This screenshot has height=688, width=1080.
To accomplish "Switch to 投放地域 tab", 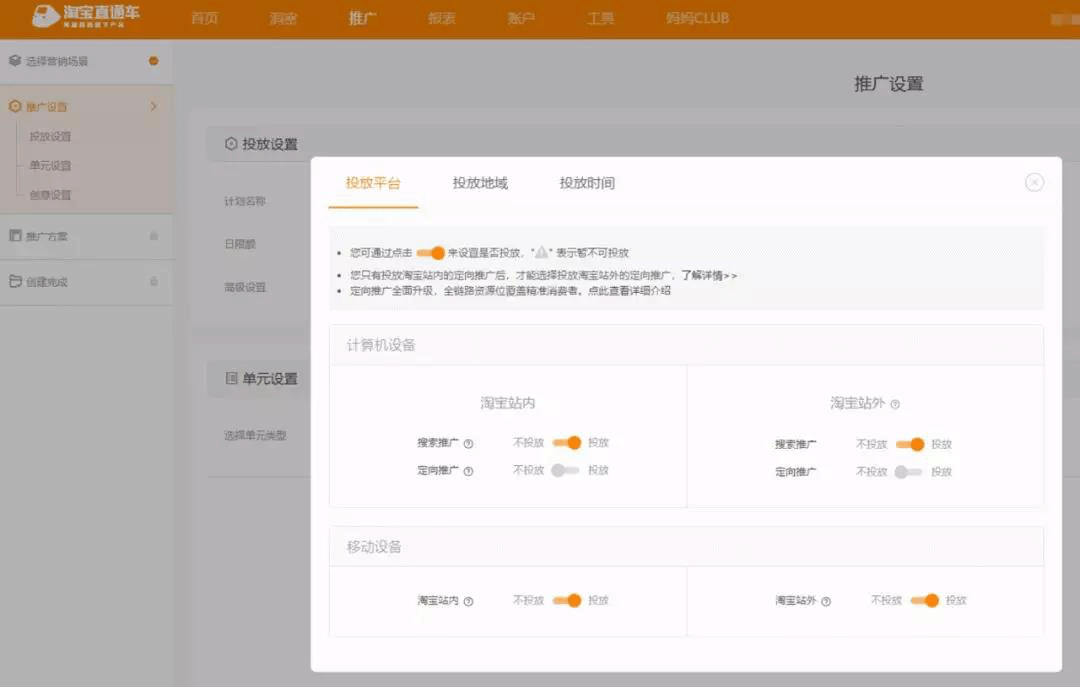I will click(480, 183).
